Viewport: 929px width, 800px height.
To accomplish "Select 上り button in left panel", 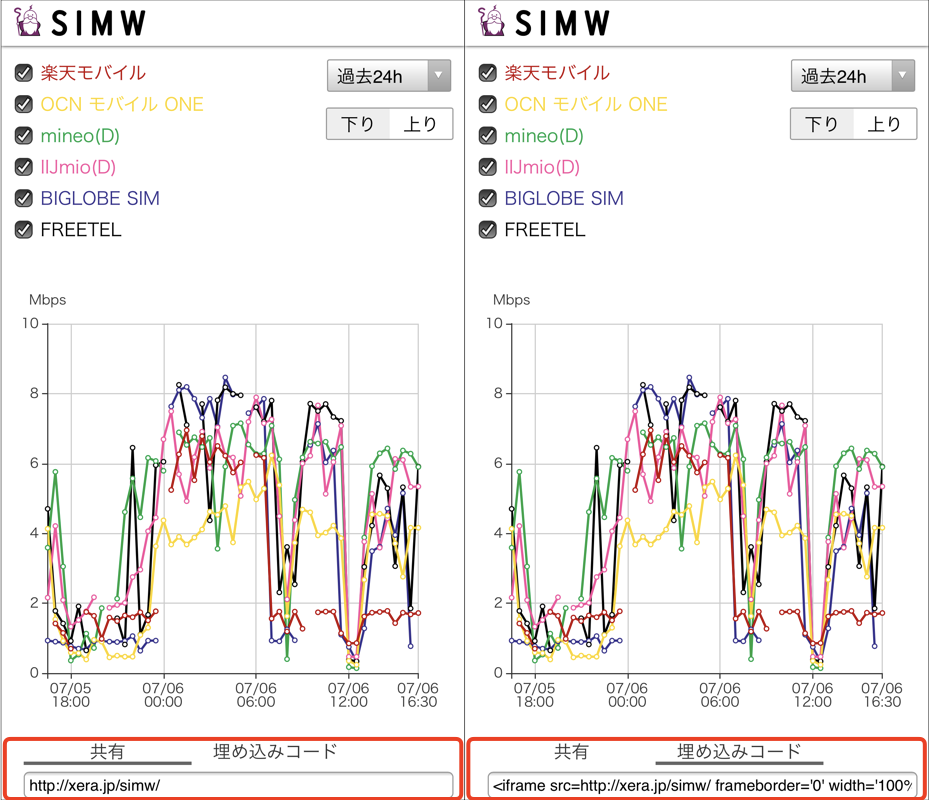I will [421, 124].
